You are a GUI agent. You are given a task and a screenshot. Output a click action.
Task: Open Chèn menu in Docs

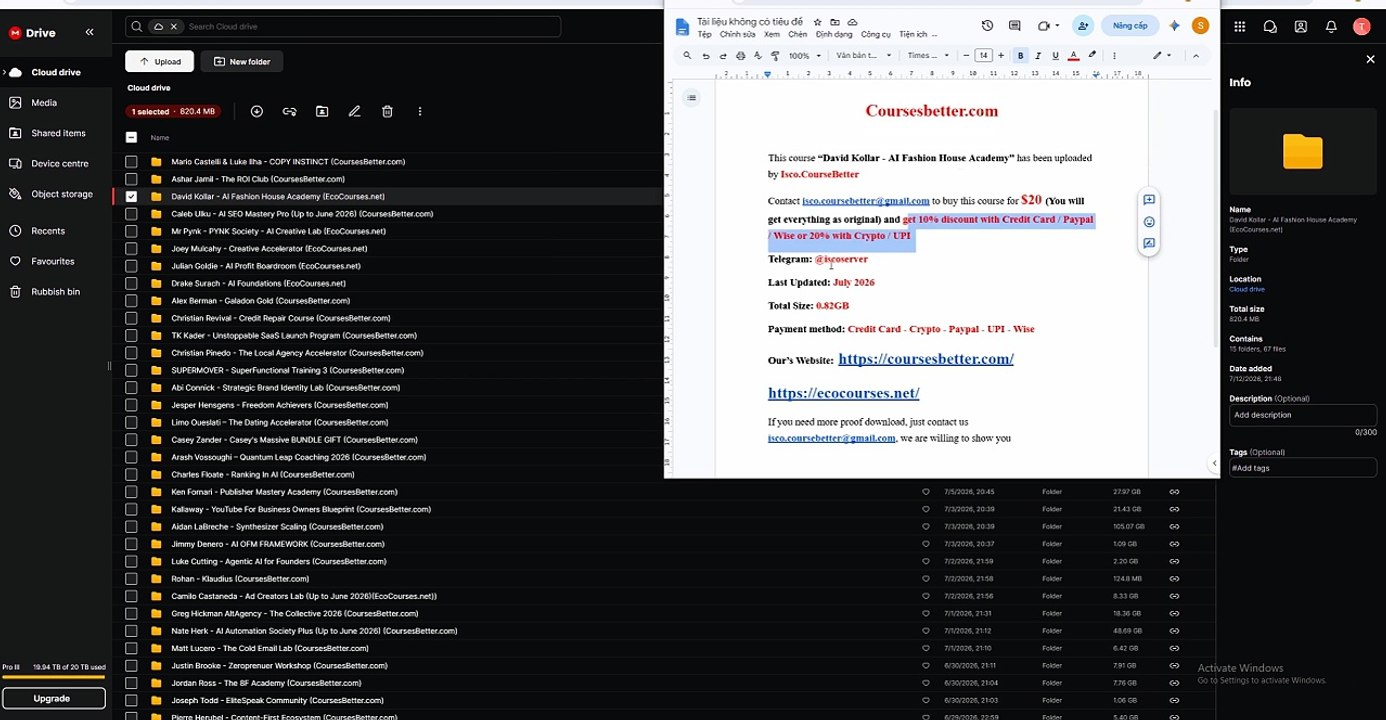click(797, 35)
